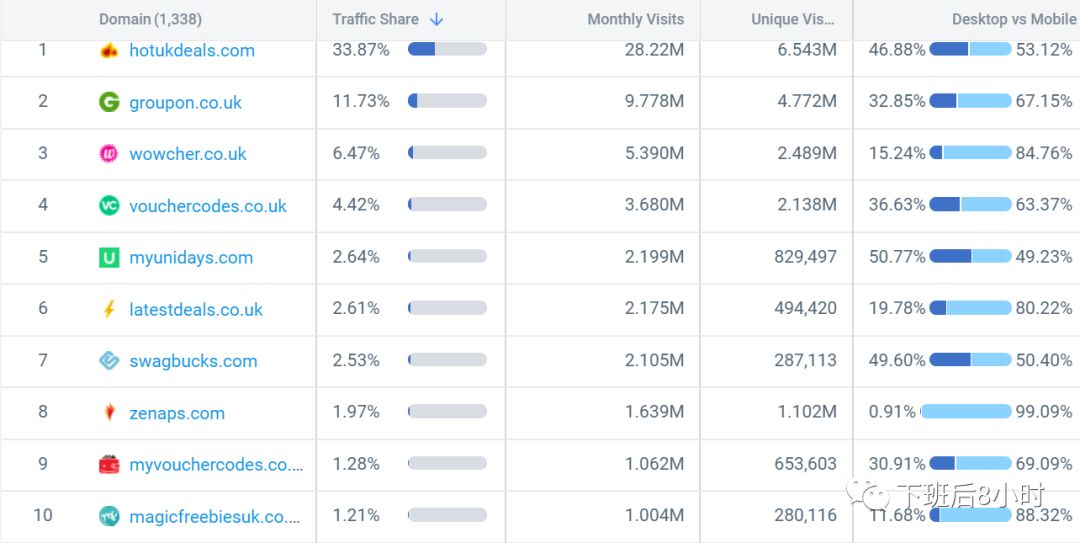Open the swagbucks.com domain link

[x=193, y=361]
